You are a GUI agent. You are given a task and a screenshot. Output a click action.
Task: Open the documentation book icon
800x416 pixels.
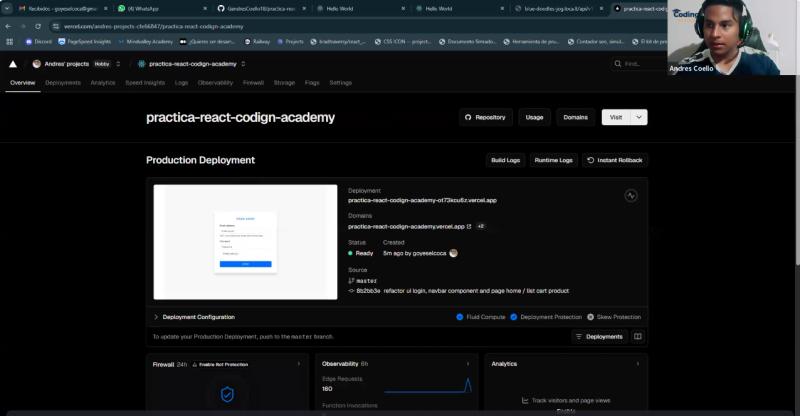[x=638, y=337]
